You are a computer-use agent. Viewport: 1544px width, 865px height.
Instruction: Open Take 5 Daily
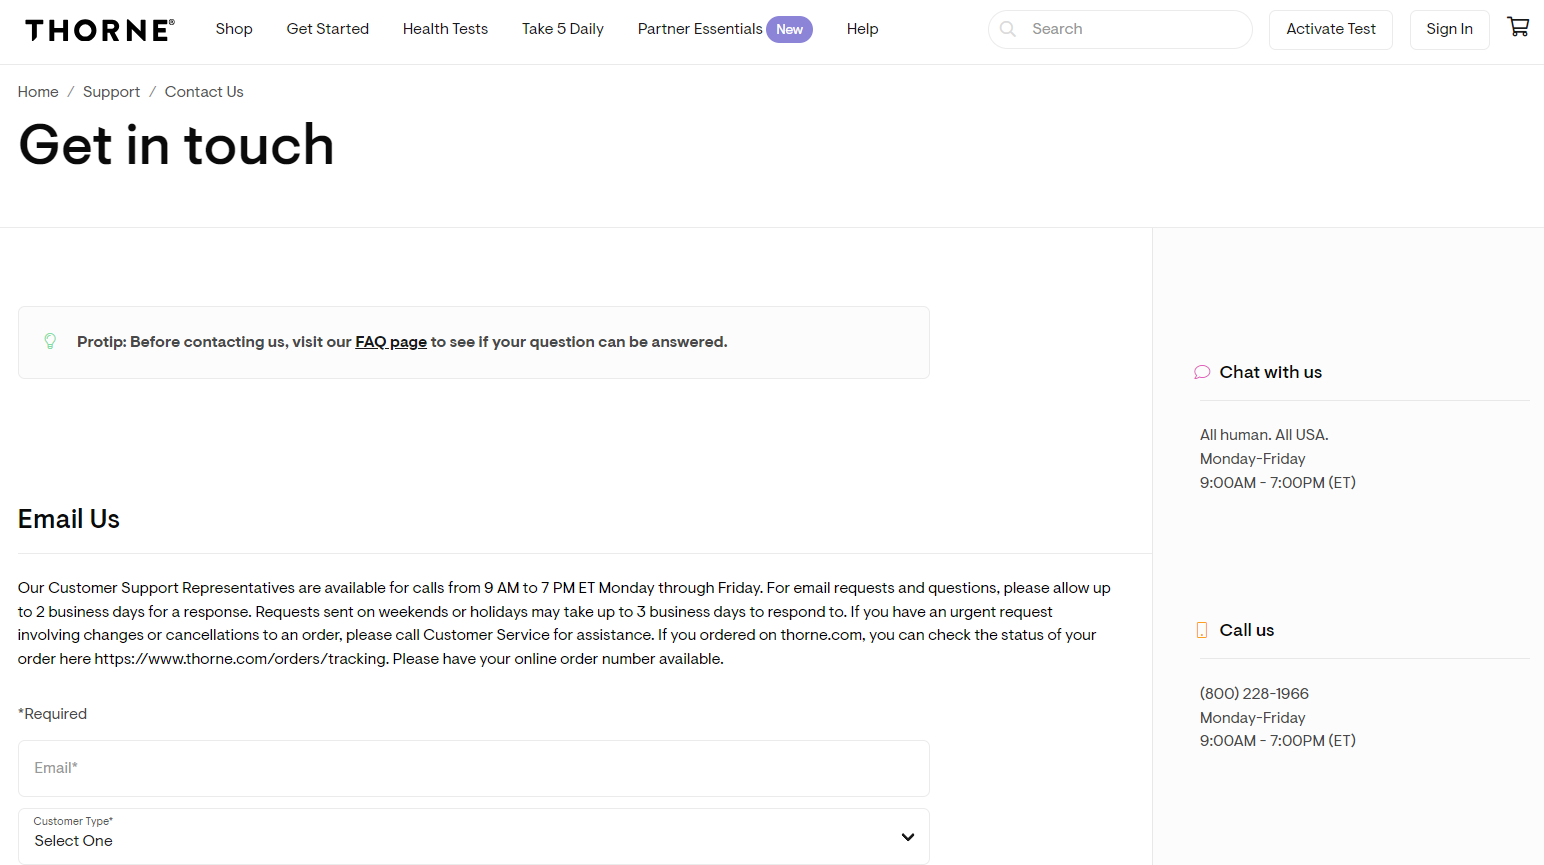coord(563,29)
